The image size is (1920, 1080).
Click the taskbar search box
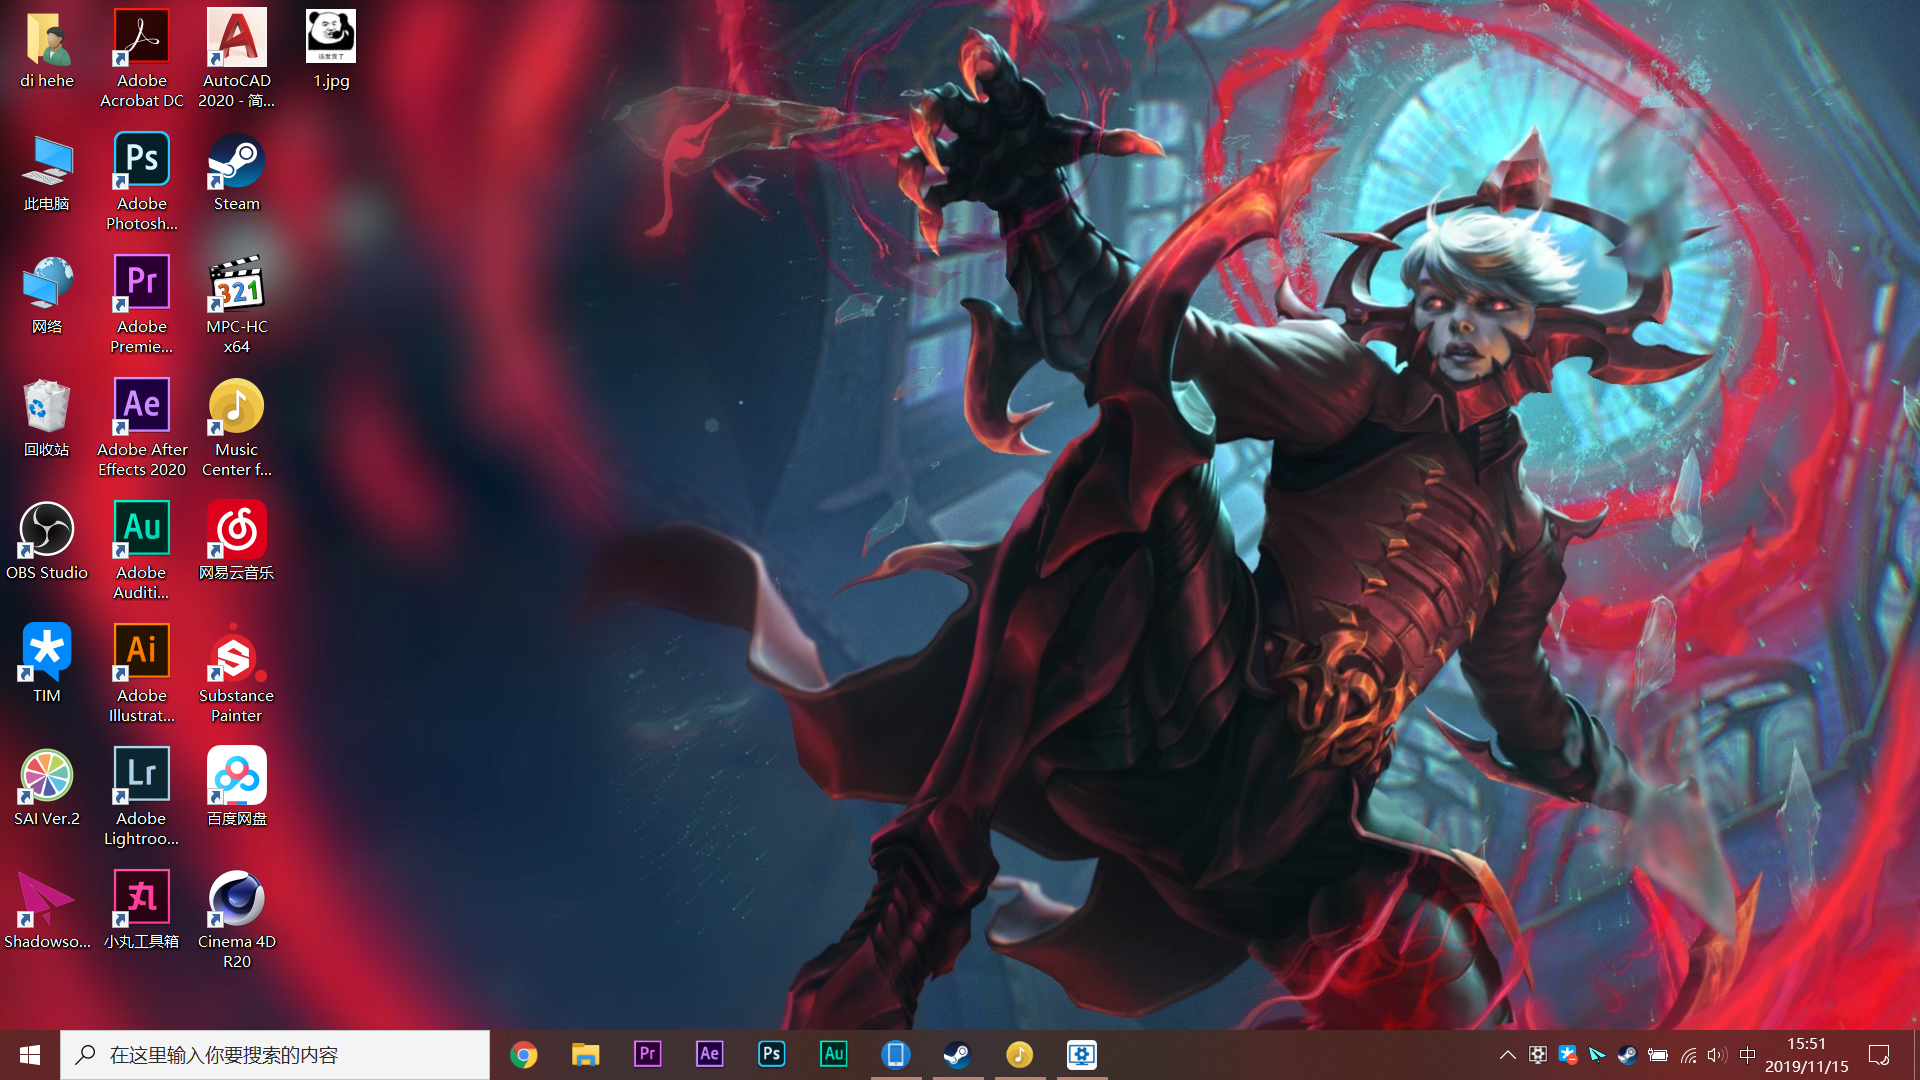pos(275,1055)
